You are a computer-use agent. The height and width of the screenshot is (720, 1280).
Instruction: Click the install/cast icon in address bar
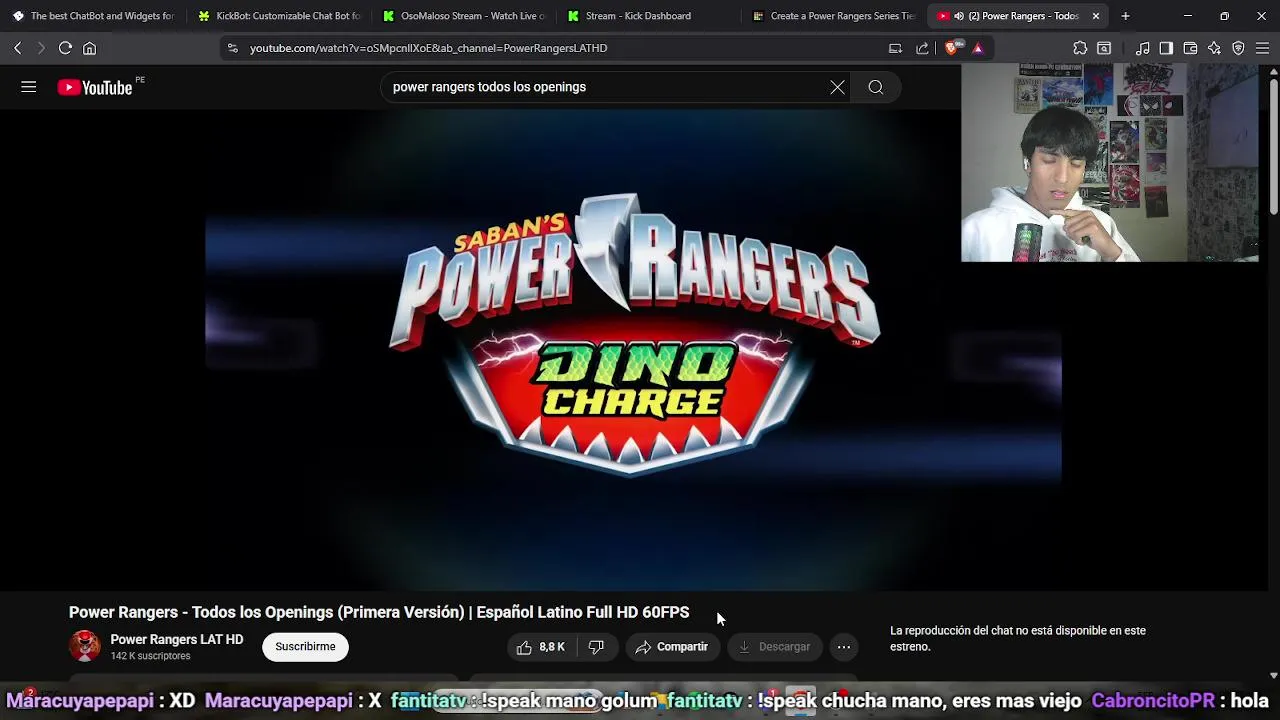tap(895, 48)
